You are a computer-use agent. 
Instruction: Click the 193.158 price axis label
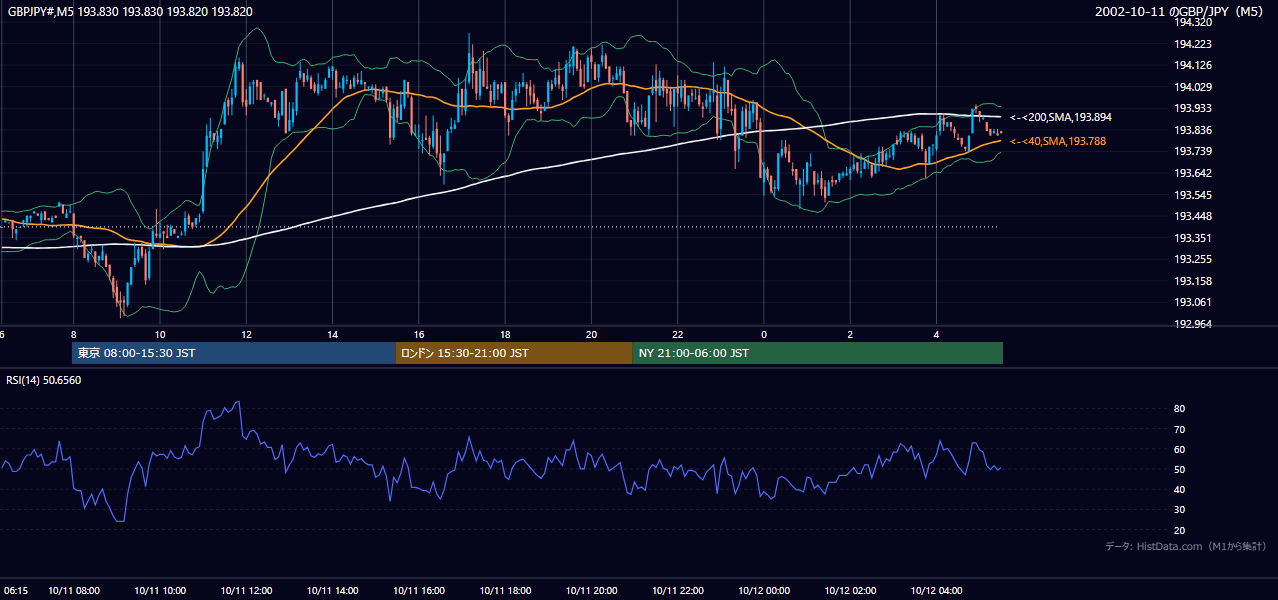pyautogui.click(x=1193, y=281)
